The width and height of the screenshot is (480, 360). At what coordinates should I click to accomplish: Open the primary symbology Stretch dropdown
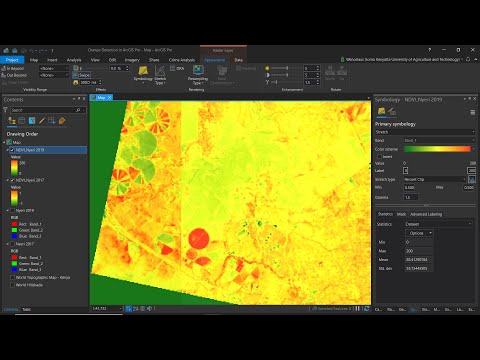click(x=425, y=132)
